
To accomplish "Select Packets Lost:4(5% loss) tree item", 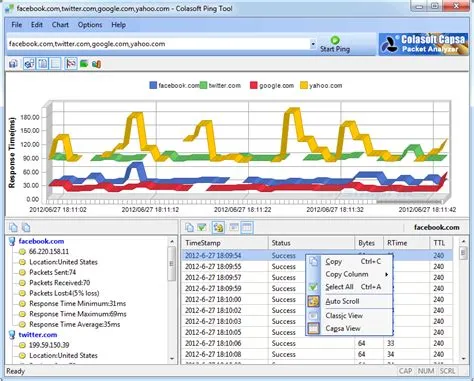I will pos(64,293).
